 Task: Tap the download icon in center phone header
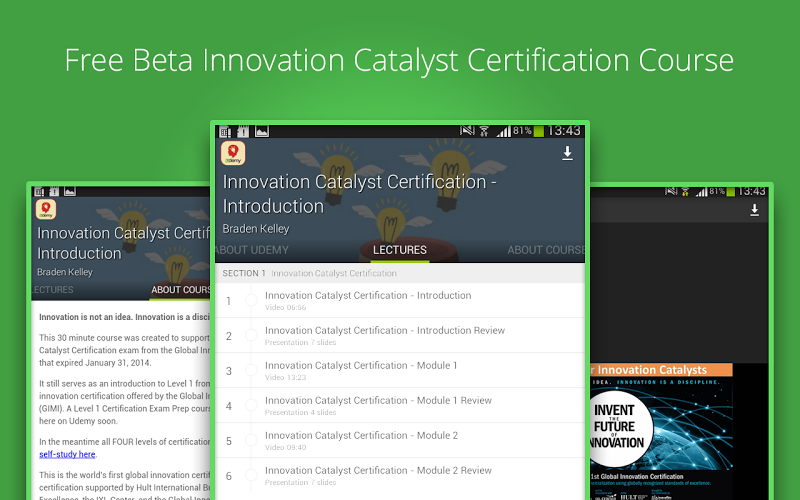point(567,154)
